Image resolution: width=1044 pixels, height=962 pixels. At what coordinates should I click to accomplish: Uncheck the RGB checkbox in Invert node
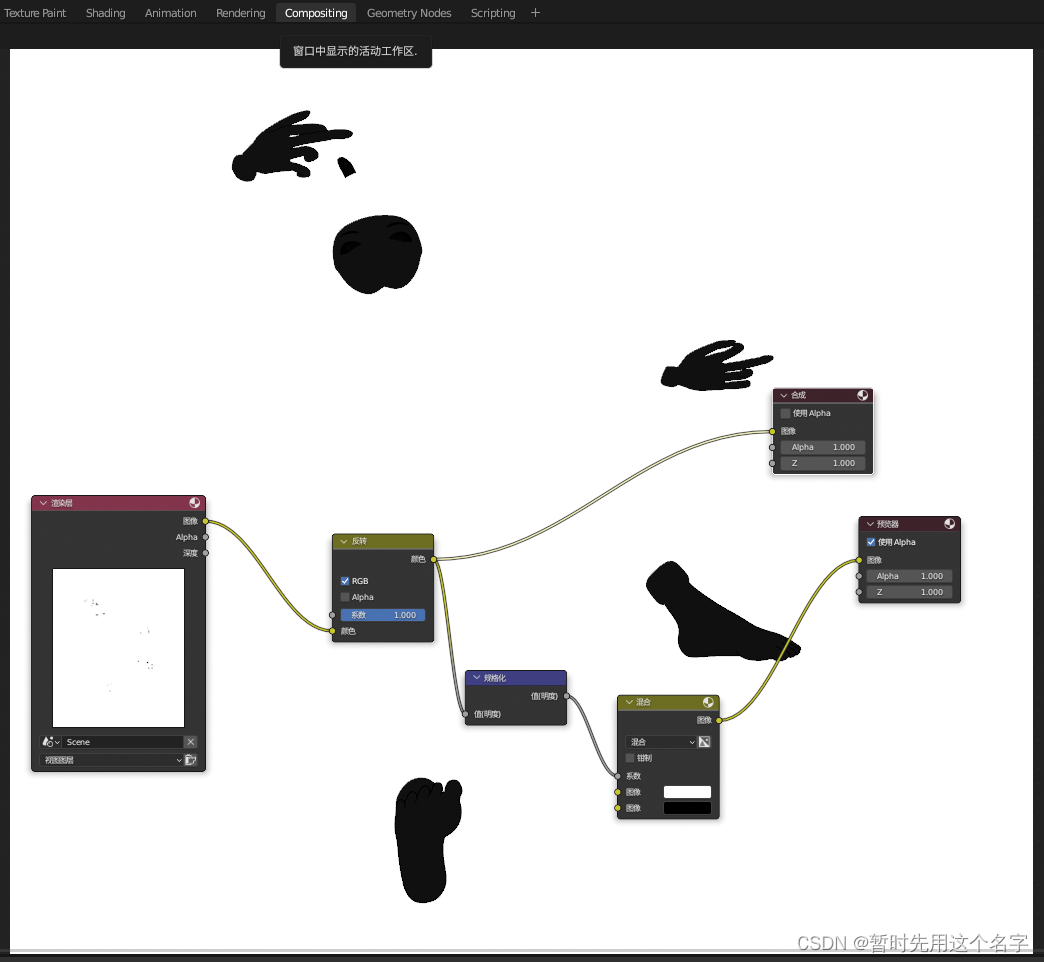click(x=345, y=581)
